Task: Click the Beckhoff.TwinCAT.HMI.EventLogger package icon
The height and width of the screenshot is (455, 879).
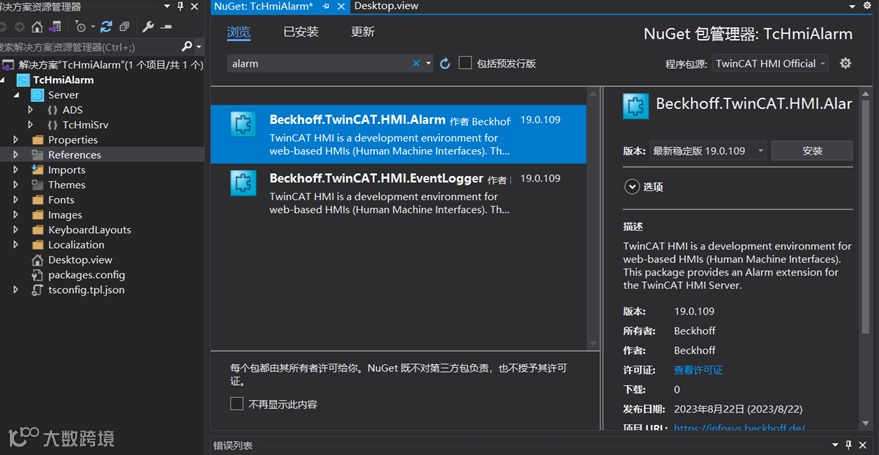Action: [243, 183]
